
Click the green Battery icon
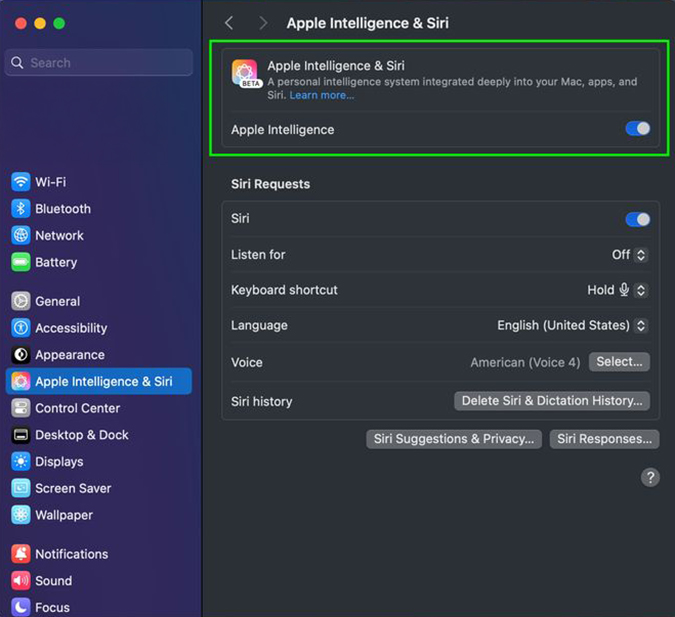(21, 262)
